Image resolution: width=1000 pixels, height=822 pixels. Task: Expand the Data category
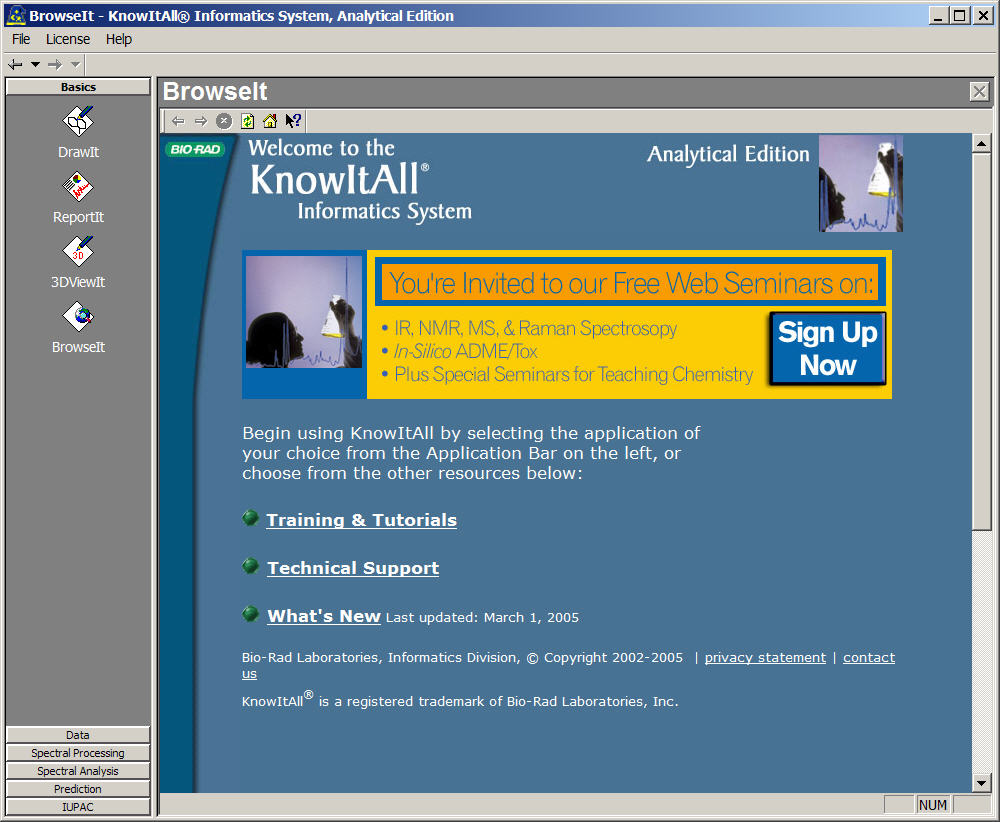(78, 735)
